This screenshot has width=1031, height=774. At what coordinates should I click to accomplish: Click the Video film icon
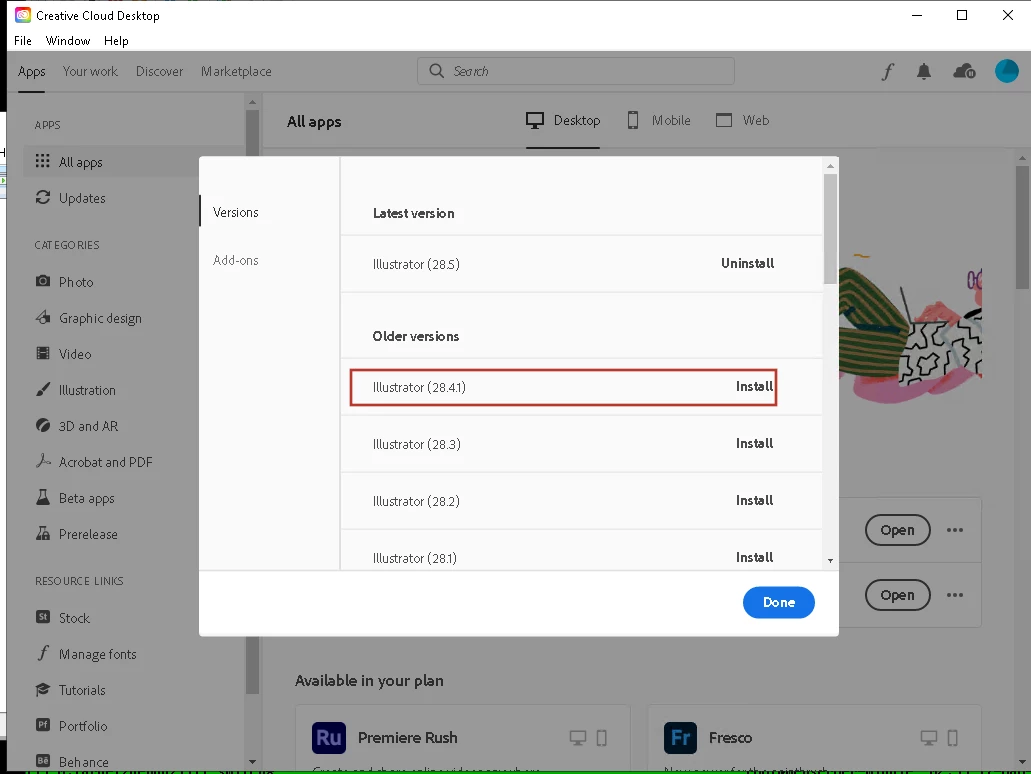point(43,353)
